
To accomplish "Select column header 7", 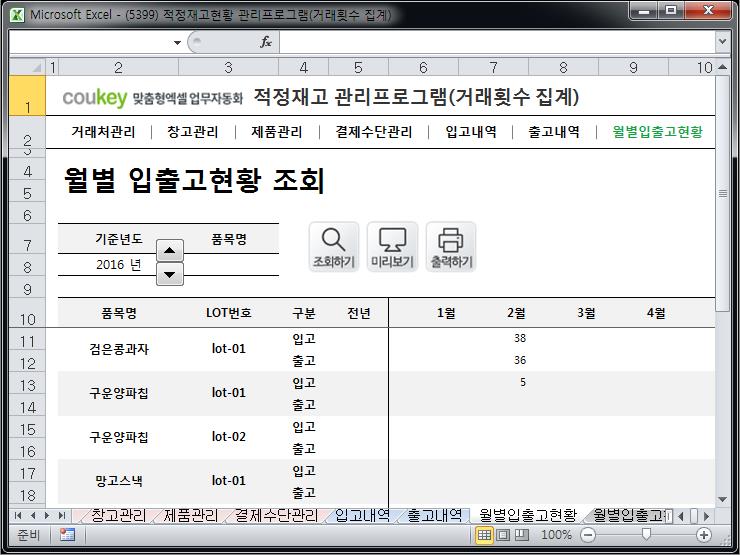I will click(493, 67).
